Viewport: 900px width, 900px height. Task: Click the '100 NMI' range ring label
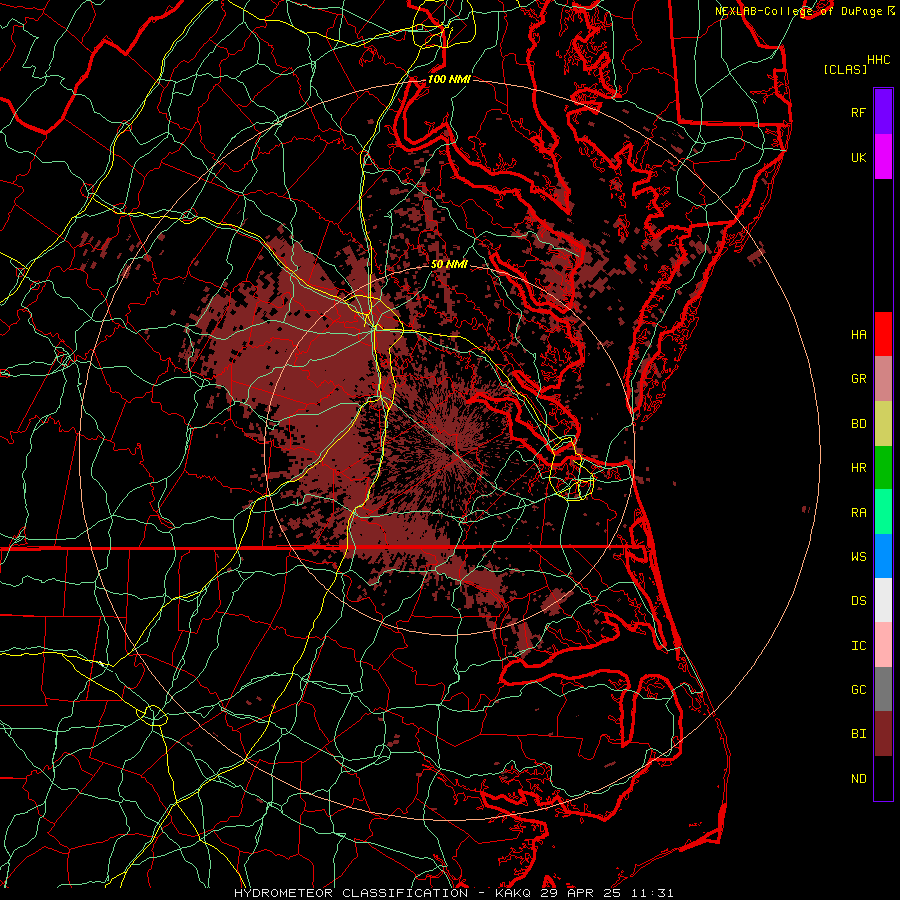tap(449, 79)
